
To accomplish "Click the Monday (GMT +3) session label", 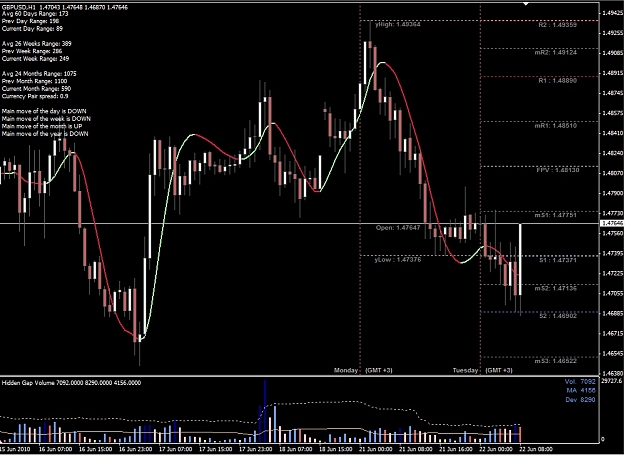I will click(363, 370).
